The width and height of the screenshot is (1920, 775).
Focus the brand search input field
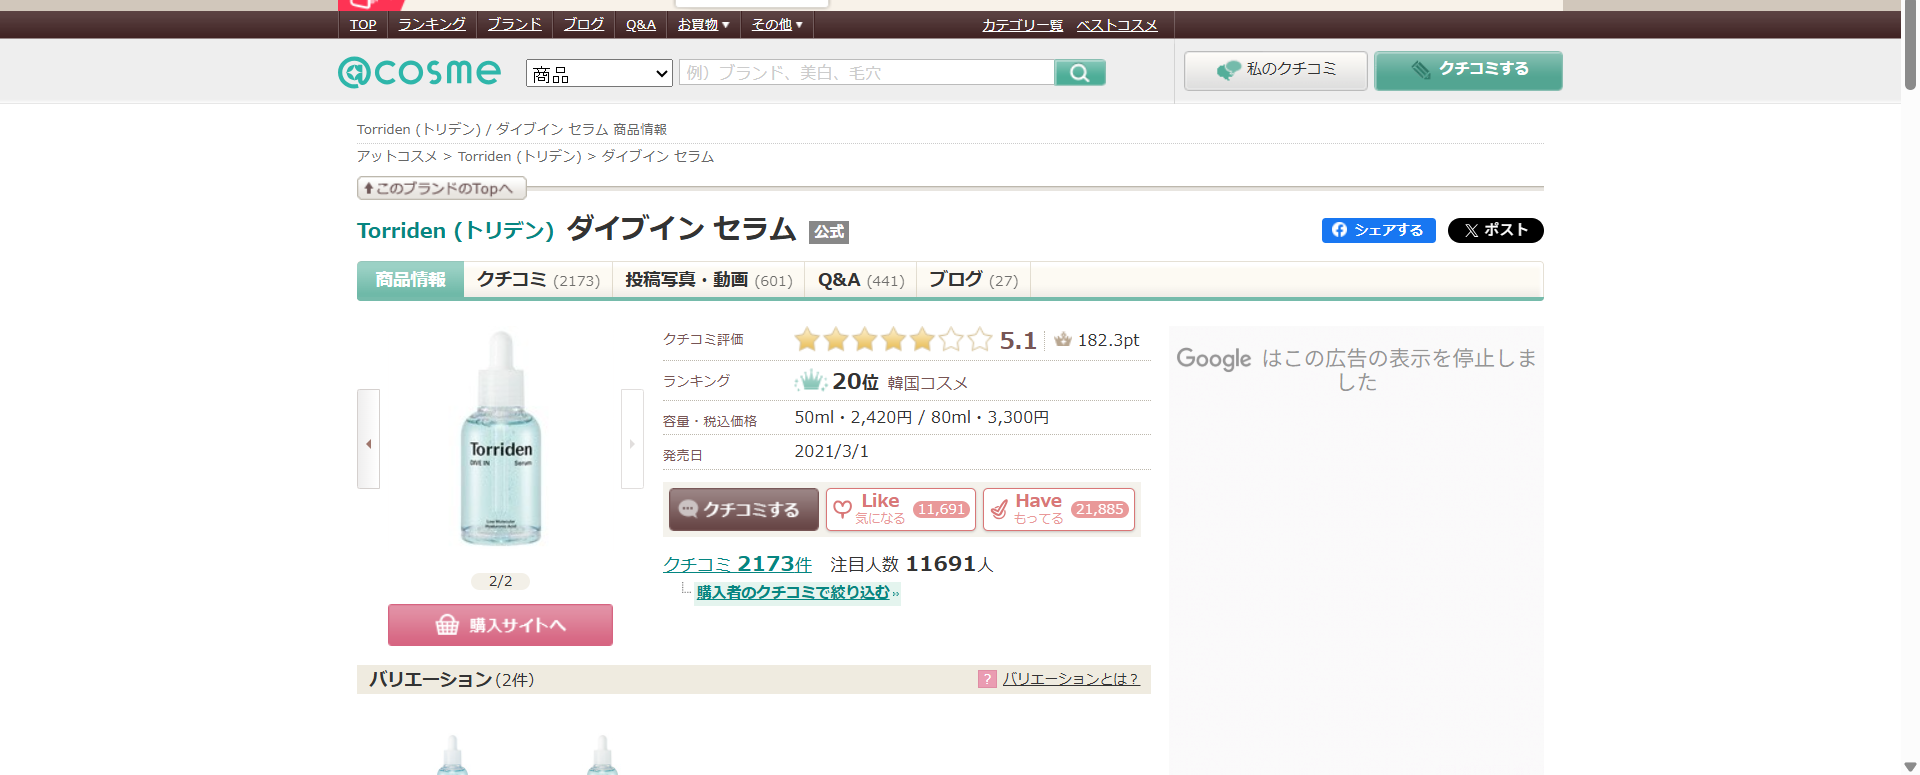click(x=867, y=72)
